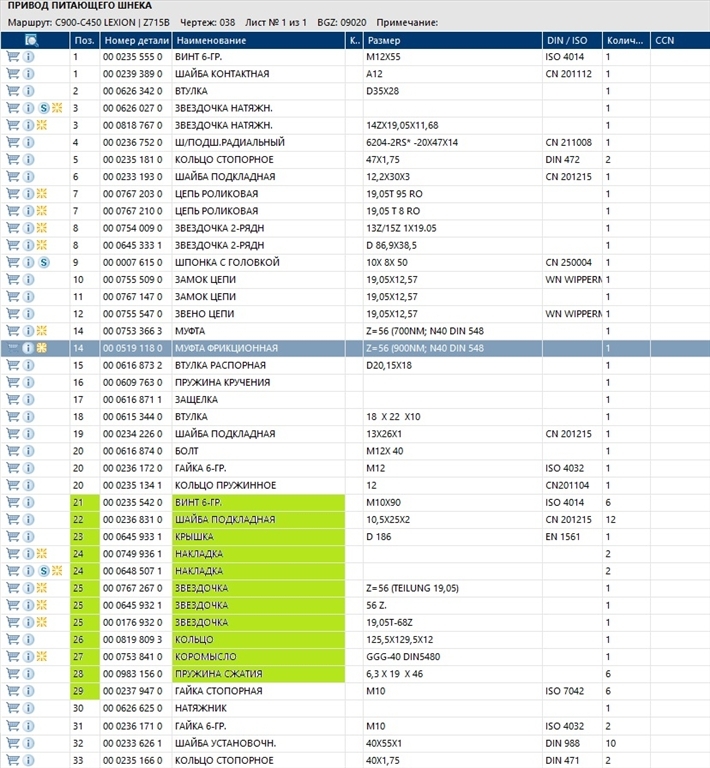Click cart icon for sprocket 00 0754 009 0
This screenshot has height=768, width=710.
[13, 228]
